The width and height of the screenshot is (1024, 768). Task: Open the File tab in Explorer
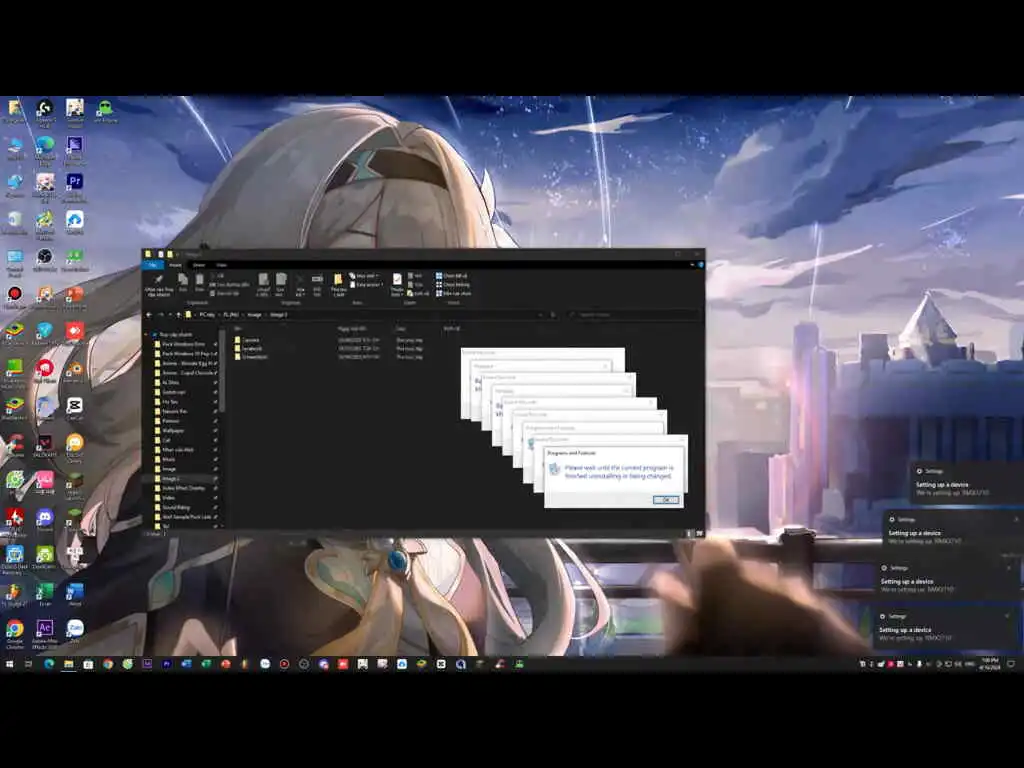click(153, 265)
